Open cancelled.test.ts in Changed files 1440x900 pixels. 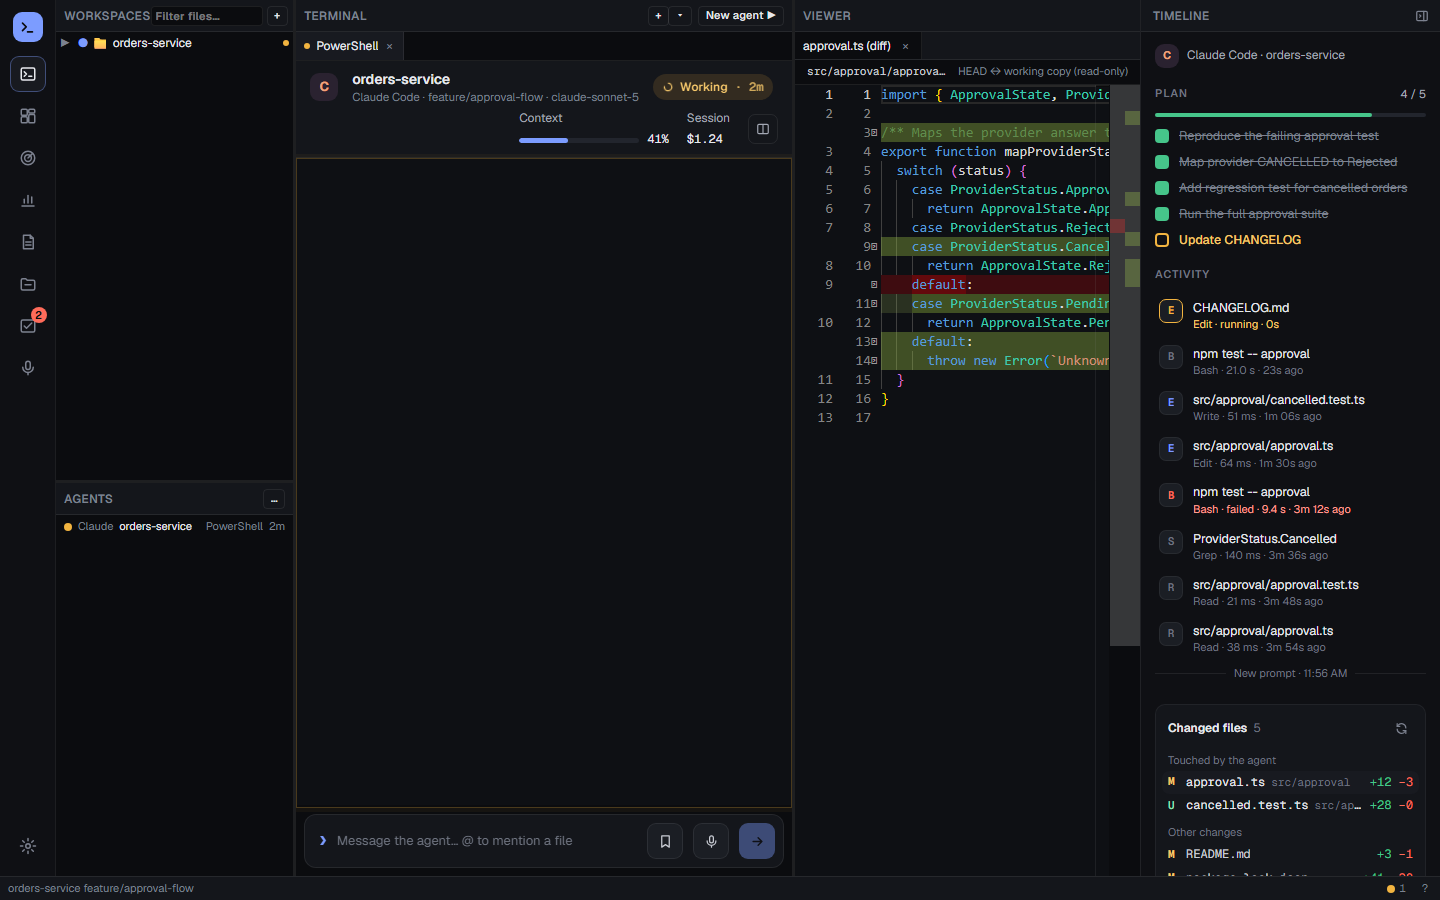point(1290,805)
